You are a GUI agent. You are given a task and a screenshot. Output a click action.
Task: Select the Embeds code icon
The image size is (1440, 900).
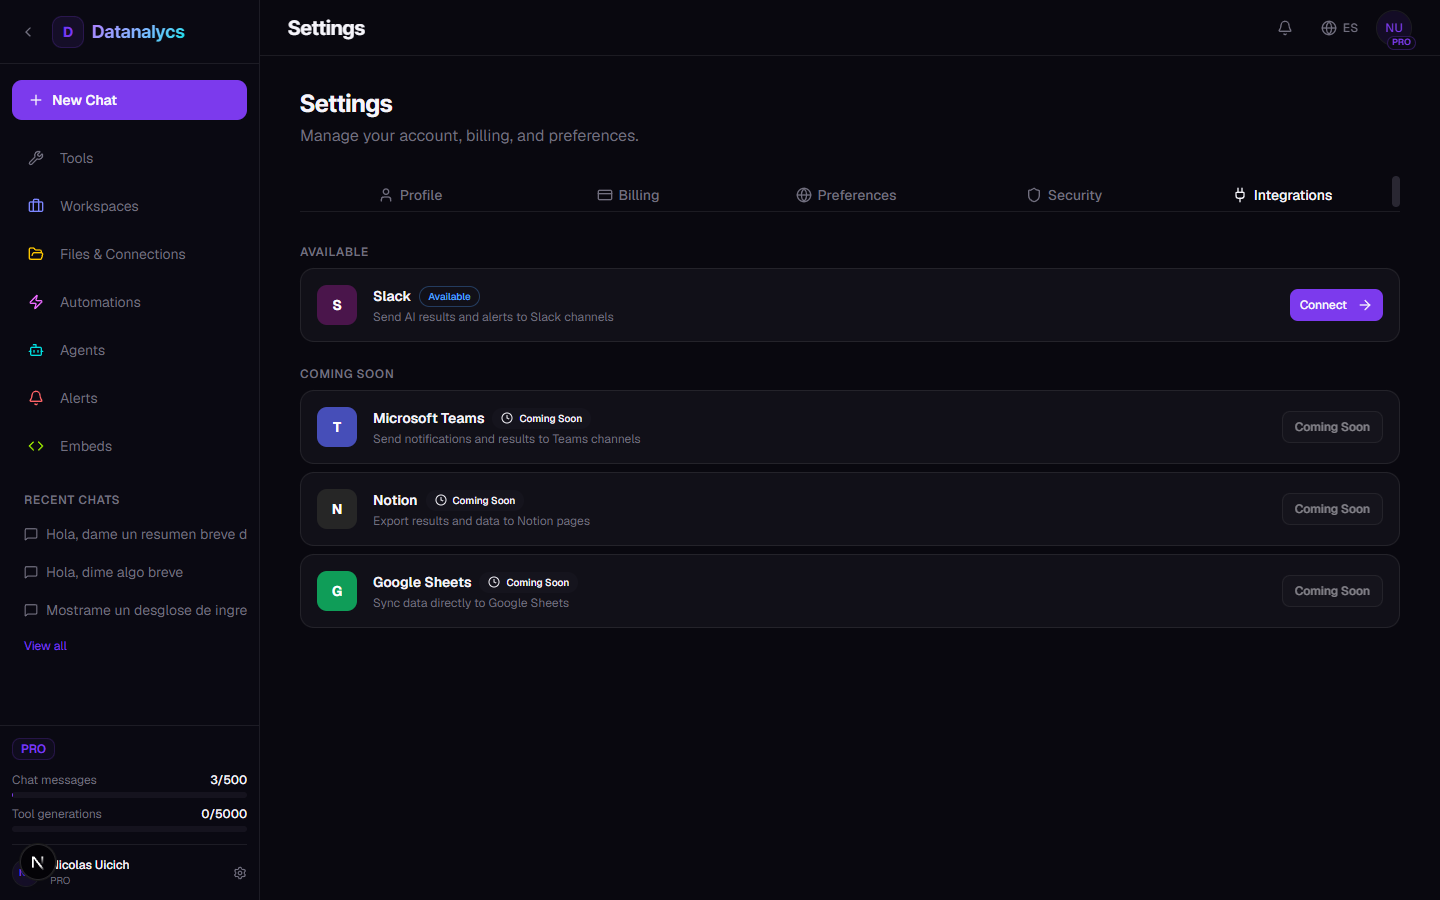[x=36, y=446]
